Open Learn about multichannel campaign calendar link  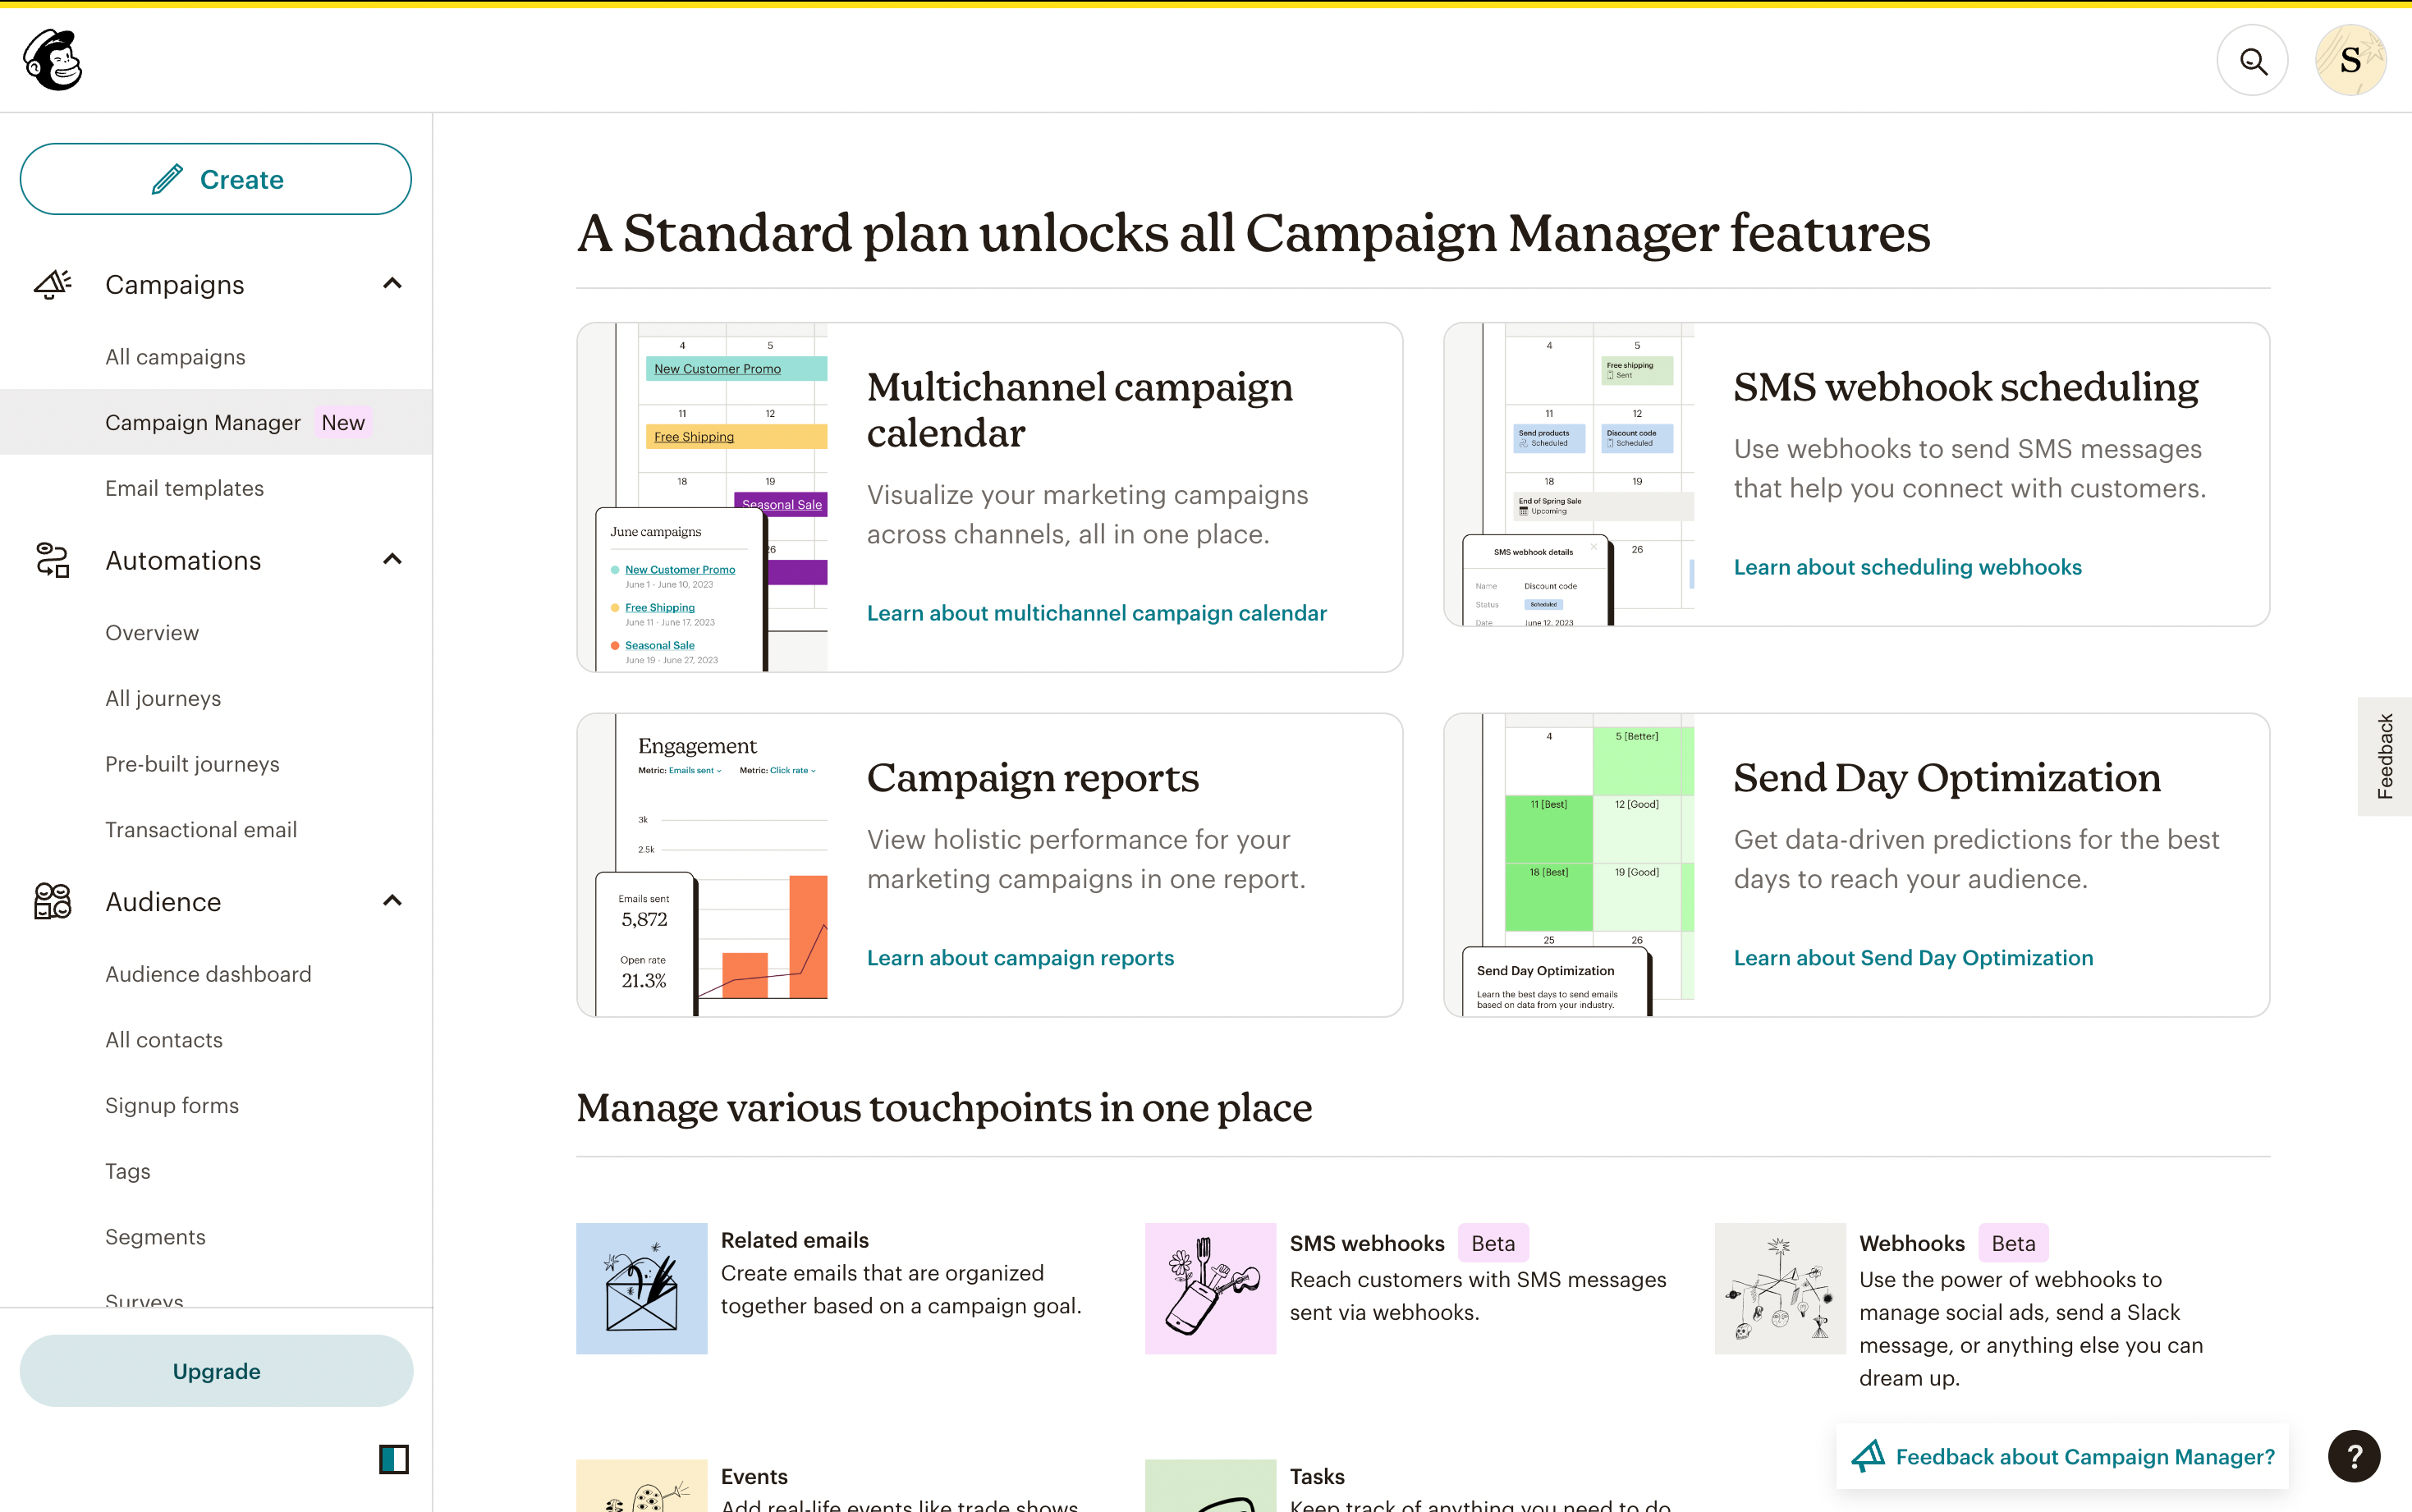[x=1096, y=613]
